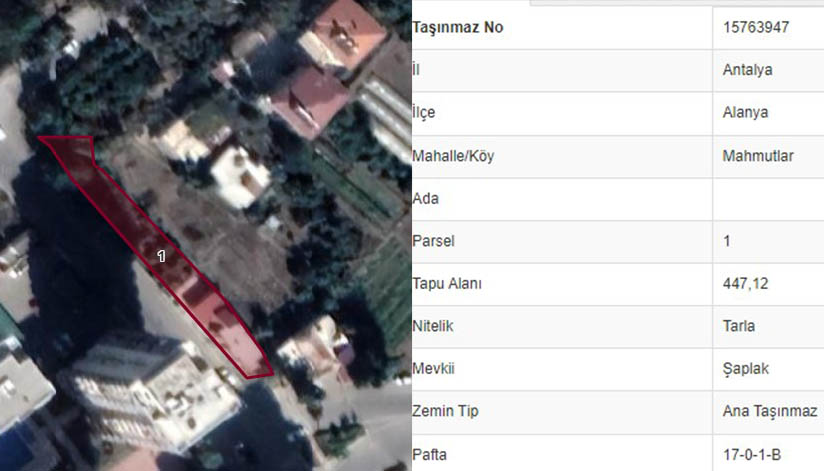
Task: Click the Nitelik value Tarla
Action: [x=739, y=326]
